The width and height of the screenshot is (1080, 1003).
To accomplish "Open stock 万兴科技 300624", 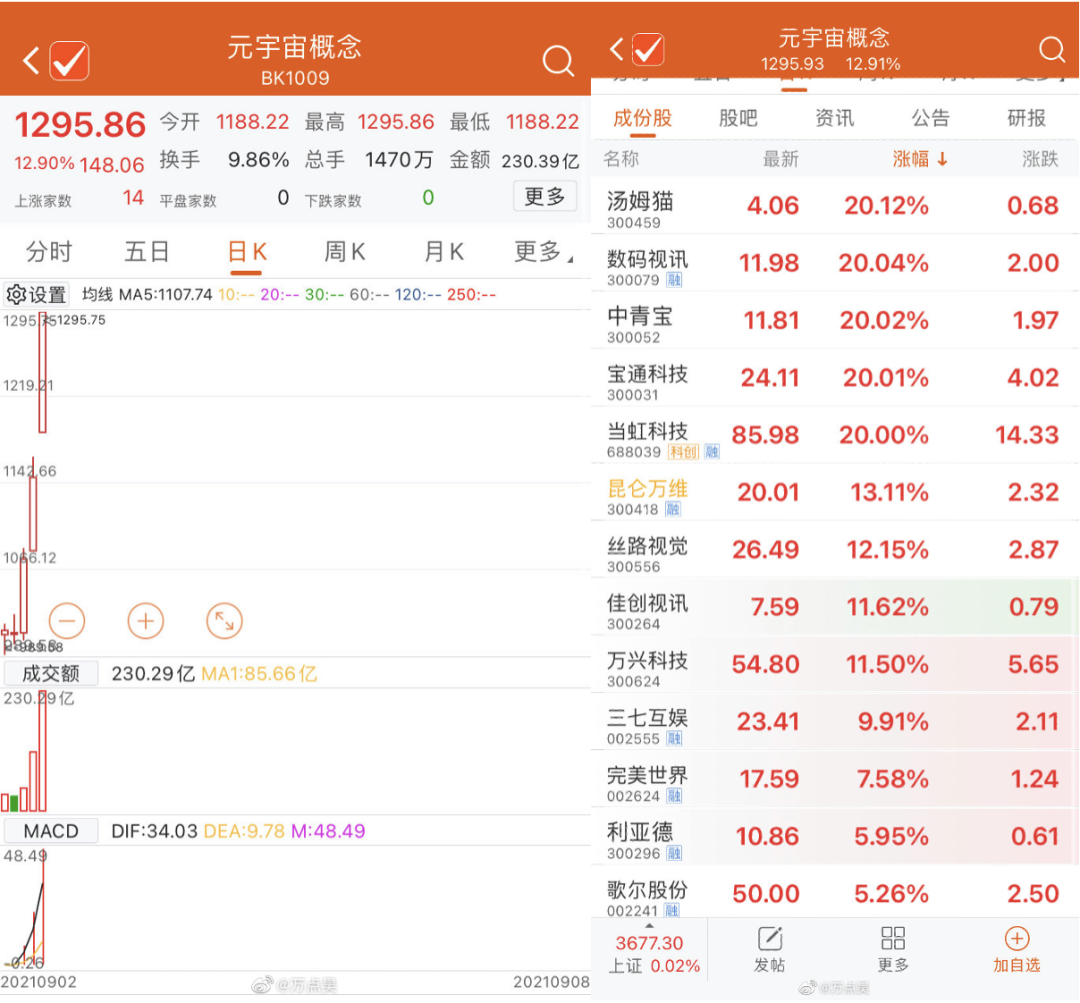I will (x=835, y=663).
